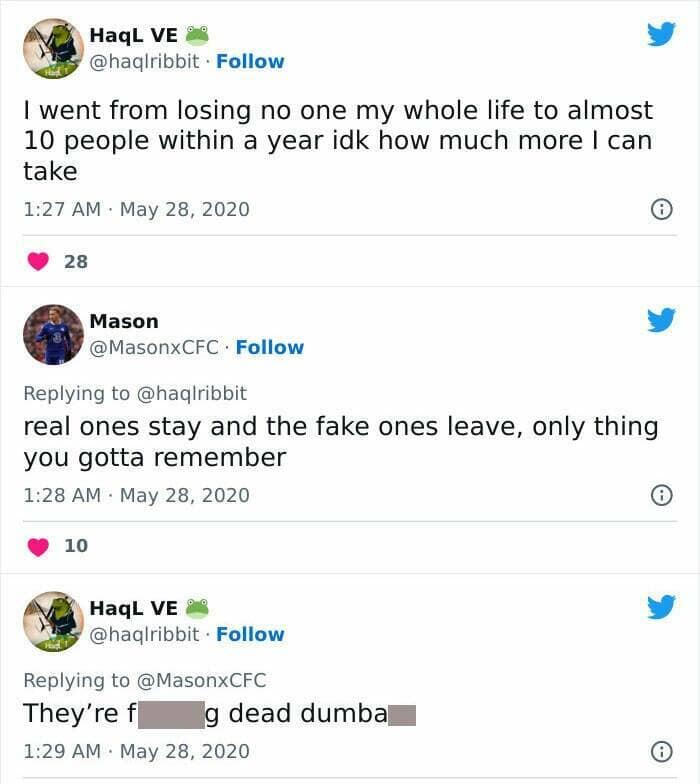Follow @haqlribbit on the last tweet
700x784 pixels.
click(250, 634)
